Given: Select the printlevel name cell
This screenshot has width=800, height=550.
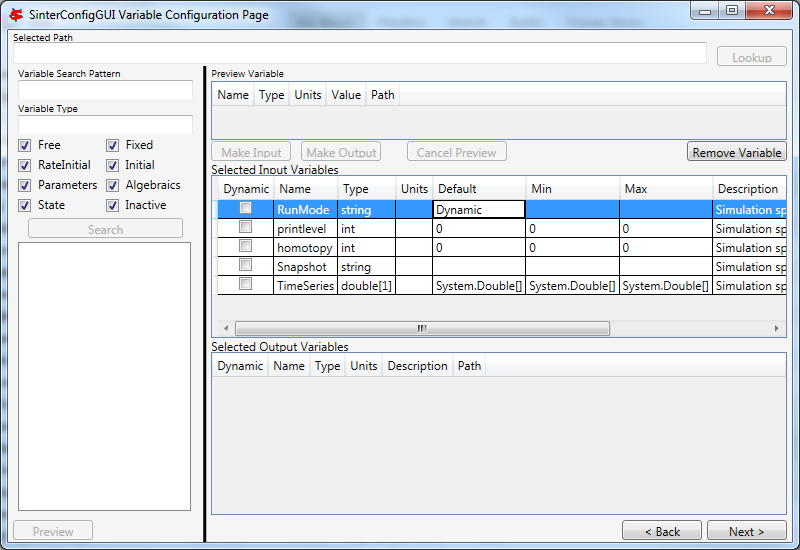Looking at the screenshot, I should coord(305,229).
